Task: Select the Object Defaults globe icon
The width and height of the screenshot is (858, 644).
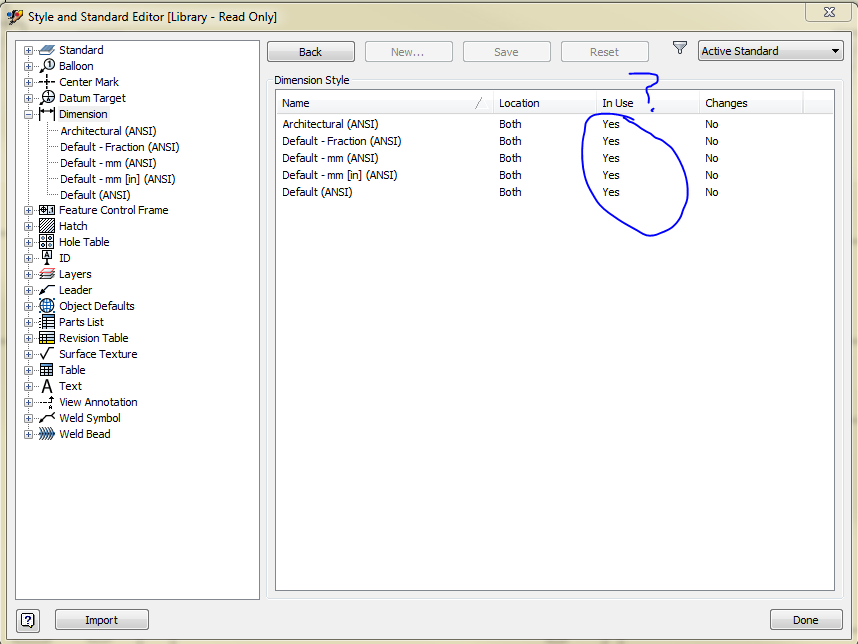Action: (x=47, y=306)
